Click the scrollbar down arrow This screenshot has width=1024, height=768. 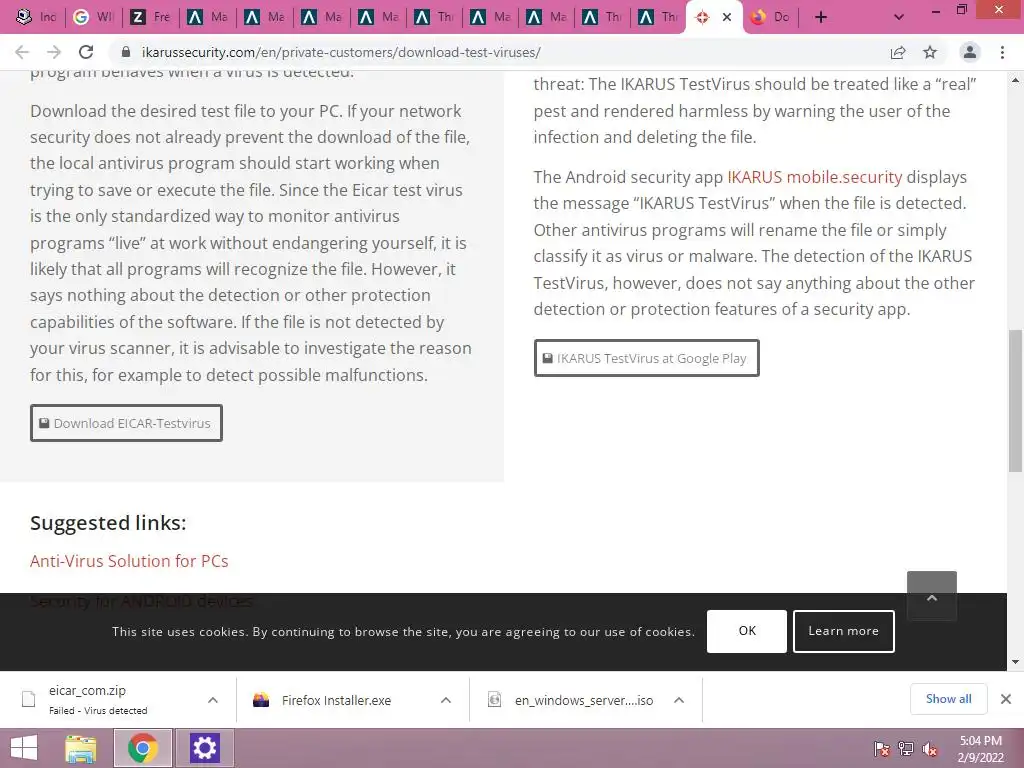pos(1015,662)
